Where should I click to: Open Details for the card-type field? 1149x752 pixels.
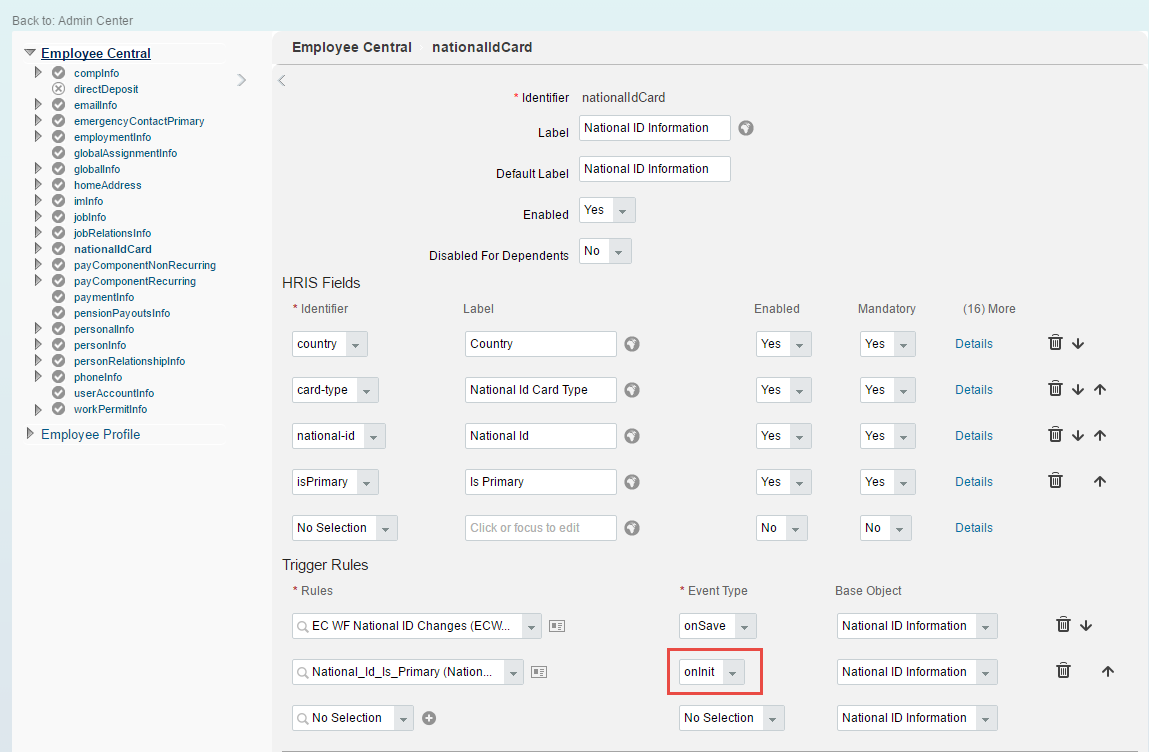point(973,390)
